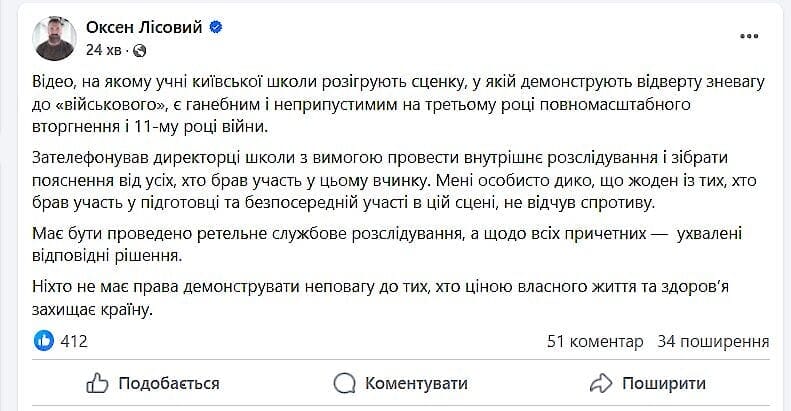View the 34 поширення shares
Viewport: 791px width, 411px height.
pyautogui.click(x=713, y=341)
